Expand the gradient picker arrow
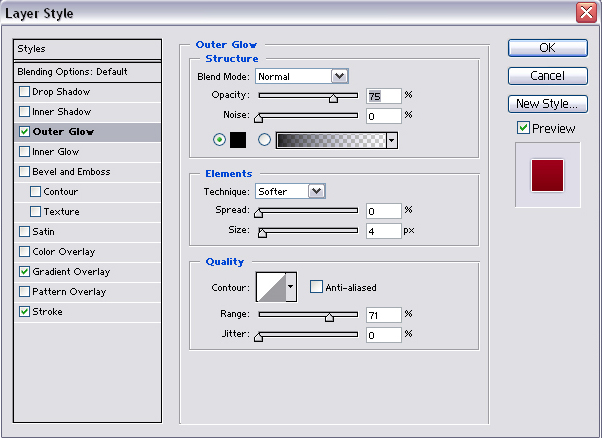This screenshot has height=438, width=602. point(392,141)
